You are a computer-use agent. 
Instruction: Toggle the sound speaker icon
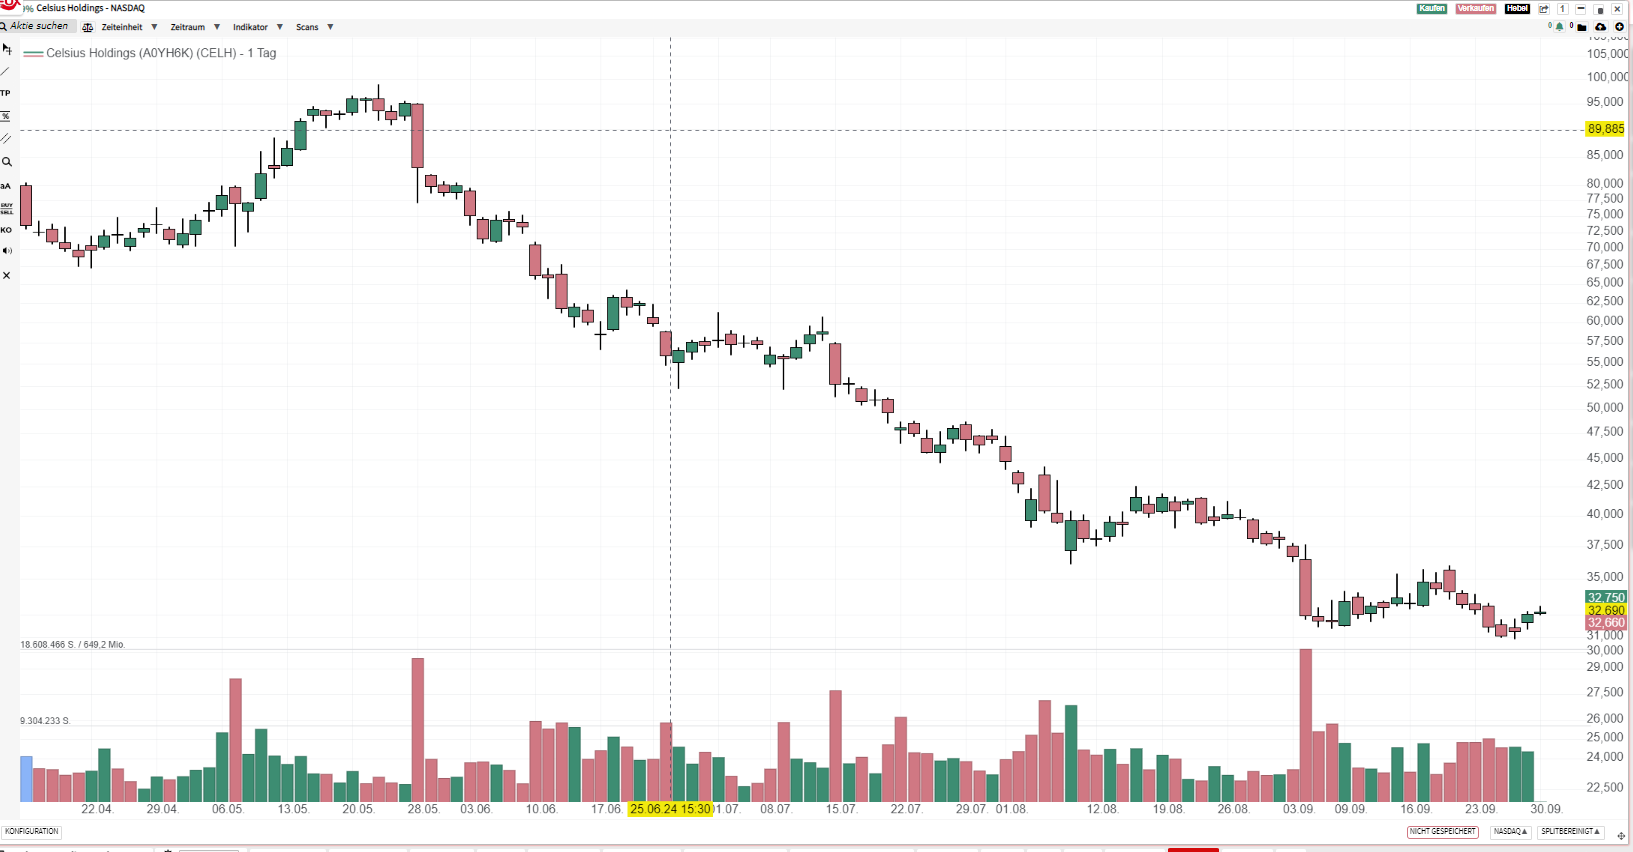pyautogui.click(x=7, y=251)
